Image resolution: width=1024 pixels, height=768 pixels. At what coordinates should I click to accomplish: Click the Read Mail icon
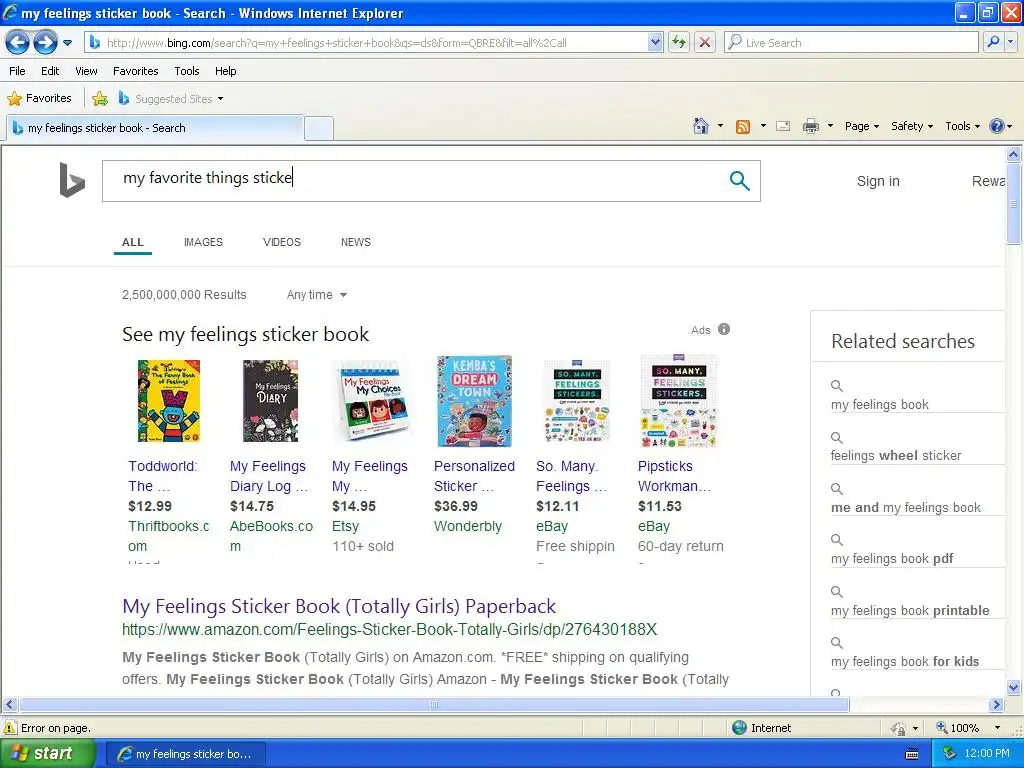[x=783, y=126]
